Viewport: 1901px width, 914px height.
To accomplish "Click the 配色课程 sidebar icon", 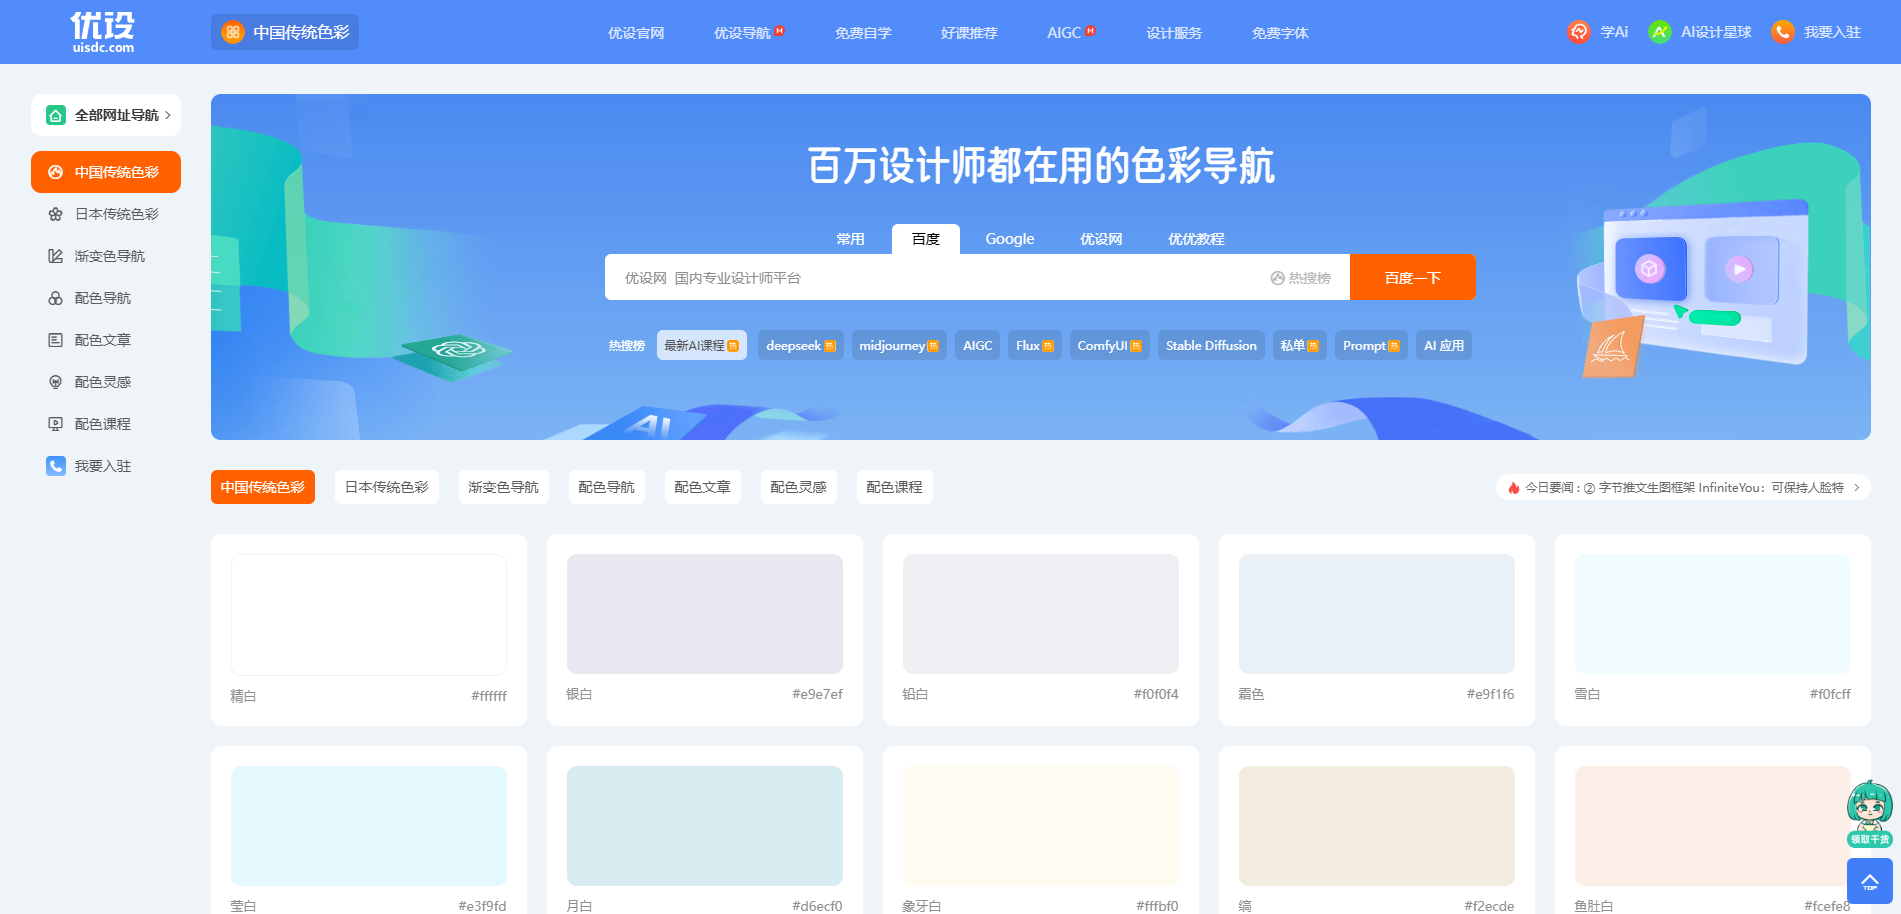I will (x=56, y=424).
